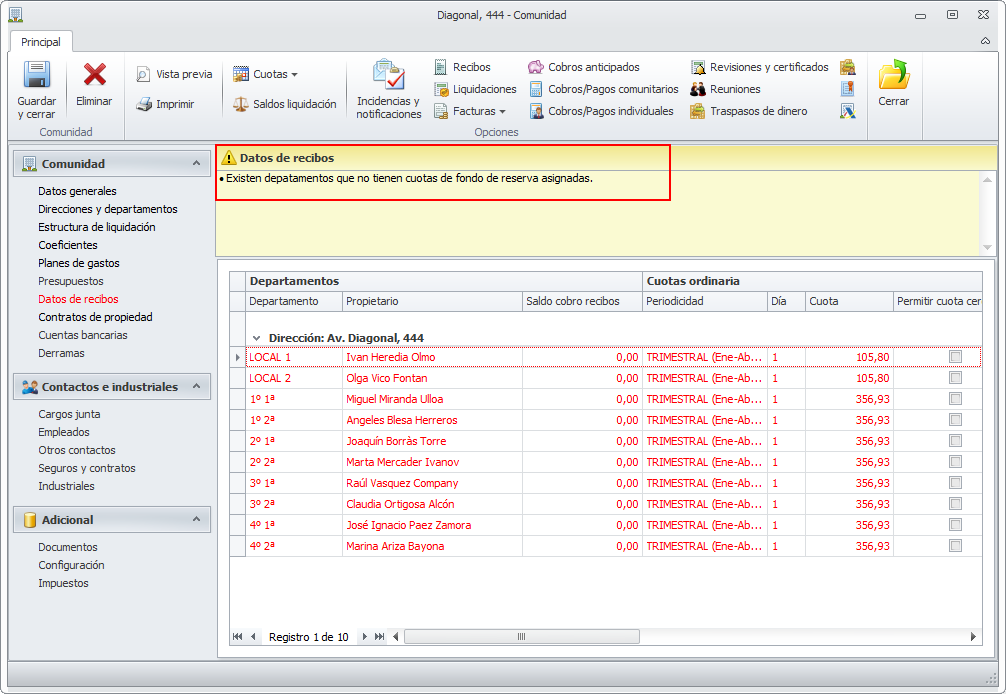Open Seguros y contratos link
This screenshot has width=1006, height=694.
[87, 468]
